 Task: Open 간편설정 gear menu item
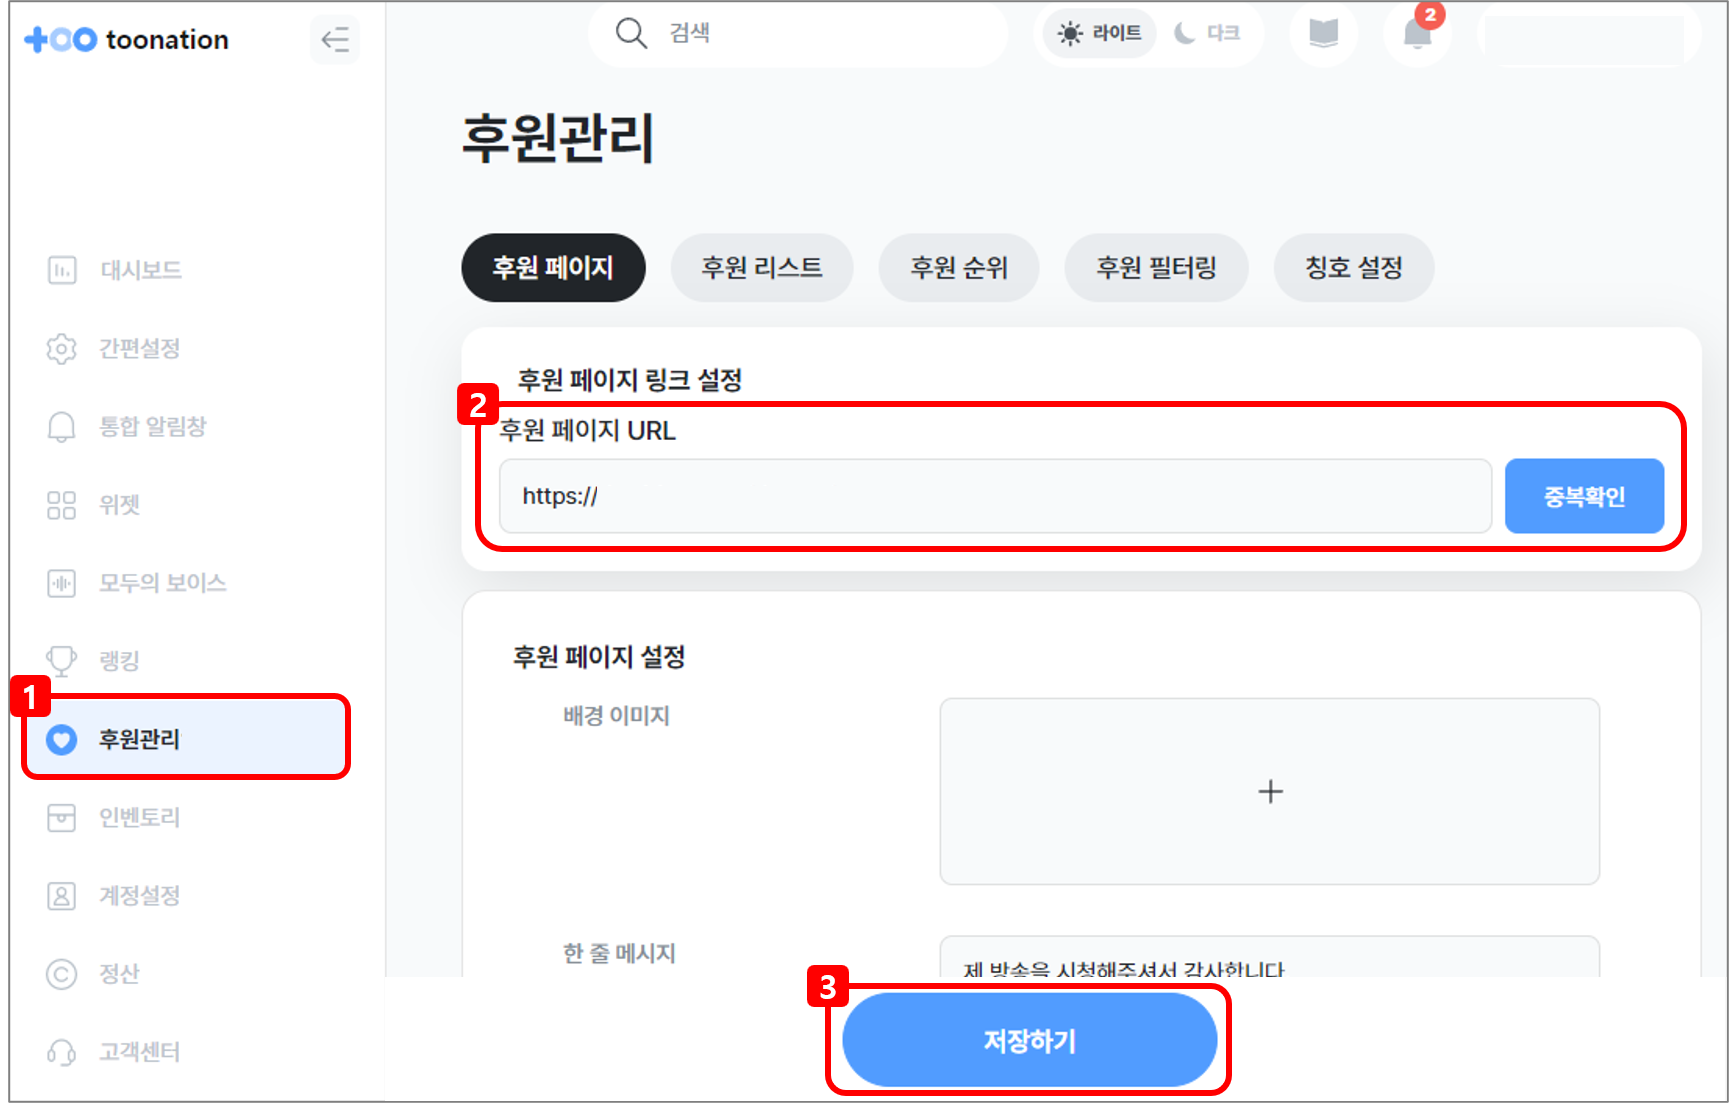point(139,348)
